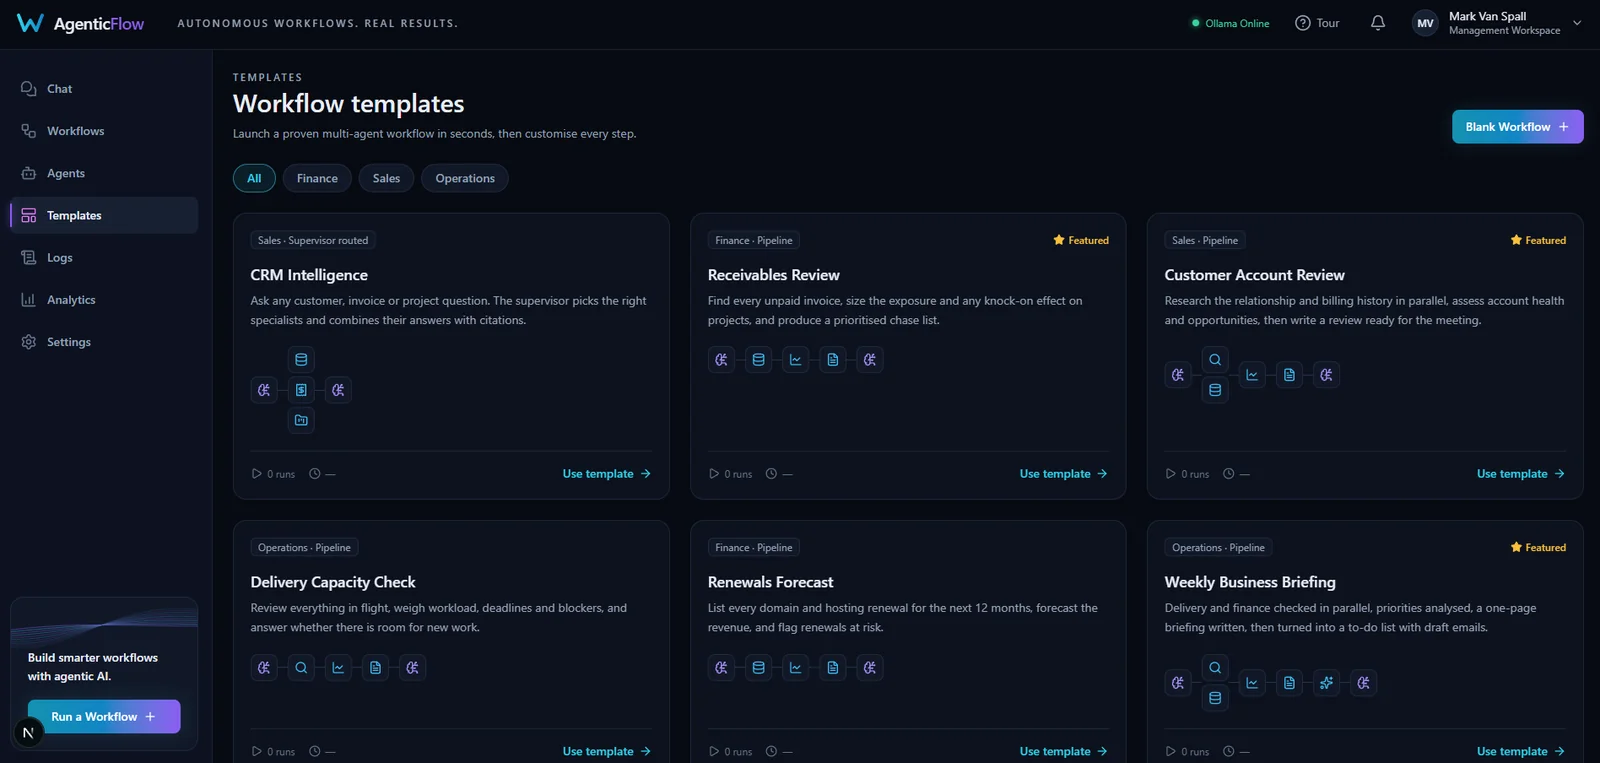The image size is (1600, 763).
Task: Click the AgenticFlow logo
Action: pyautogui.click(x=81, y=23)
